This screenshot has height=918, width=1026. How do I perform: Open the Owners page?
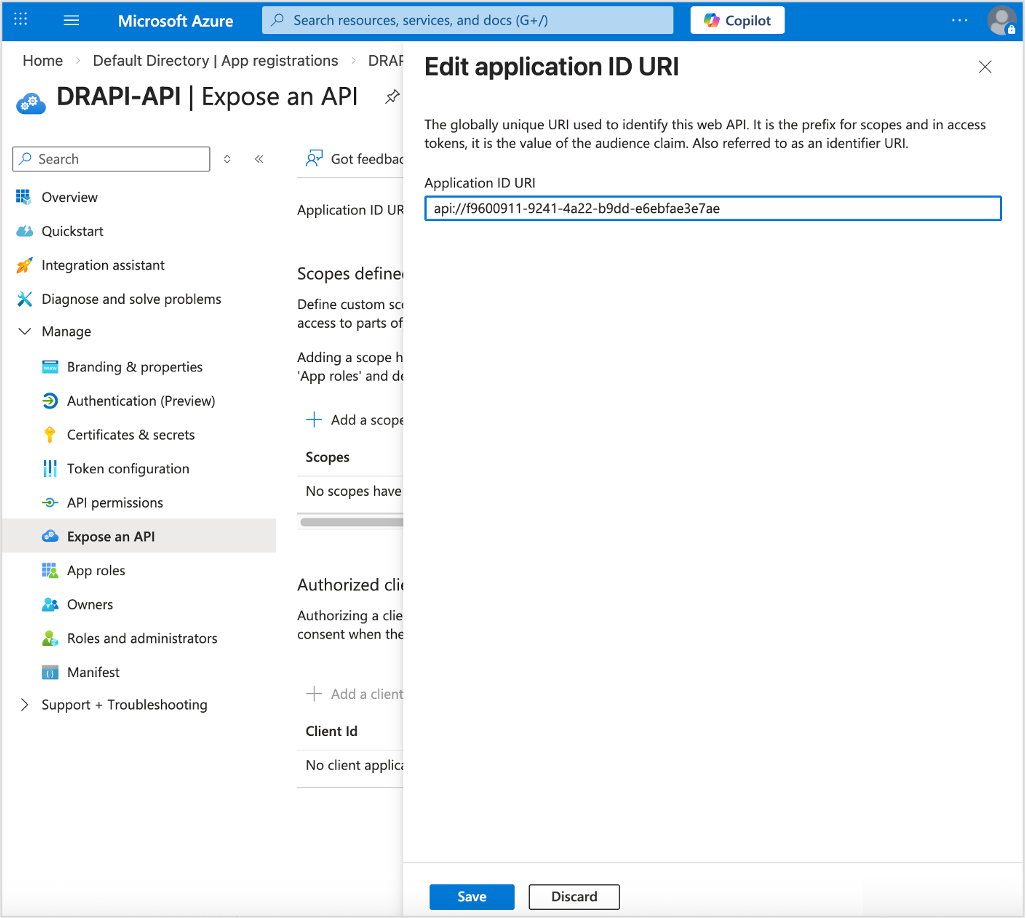[x=87, y=604]
